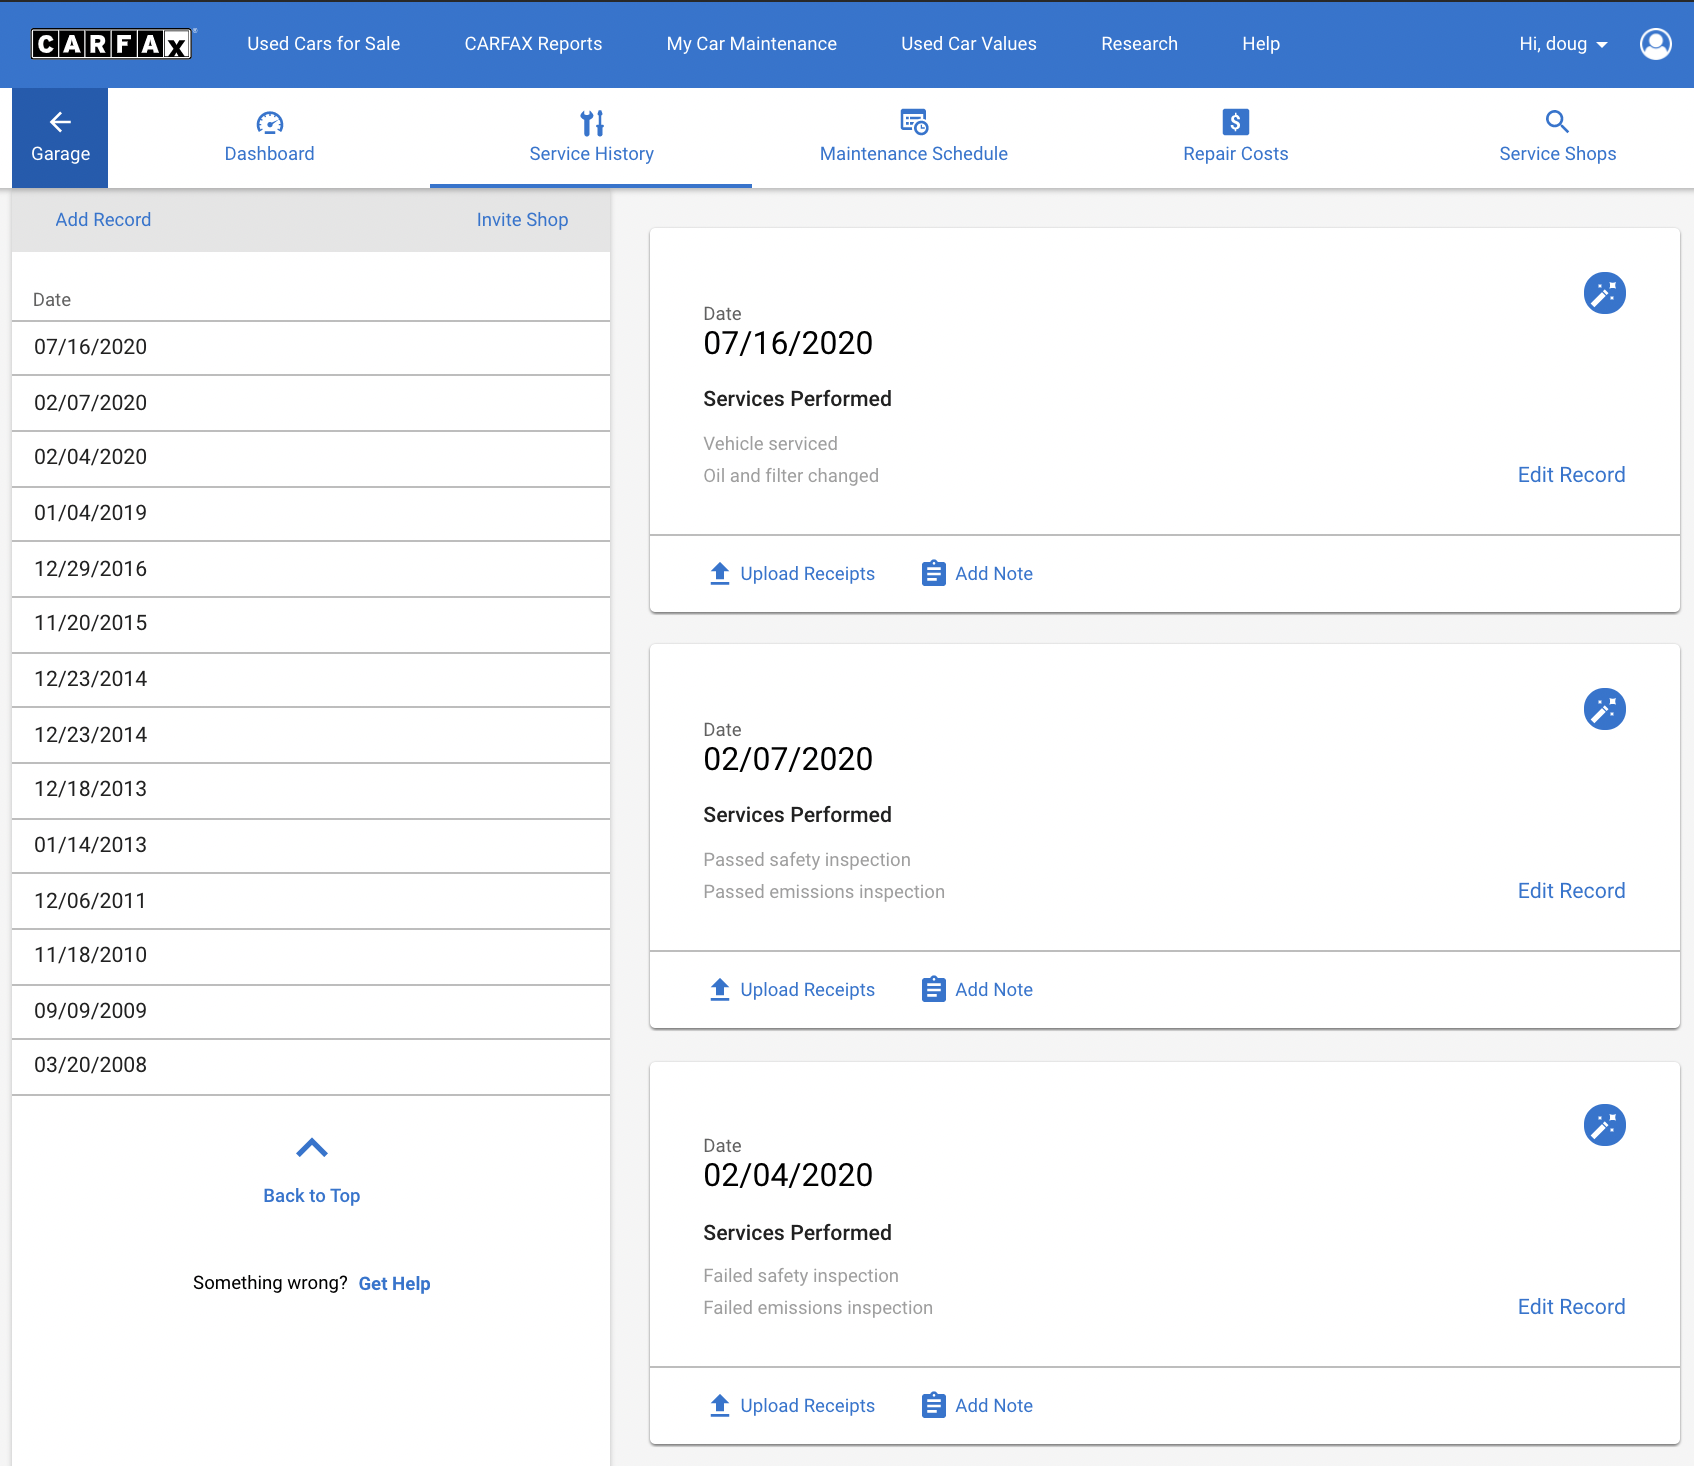This screenshot has width=1694, height=1466.
Task: Click clipboard note icon in 02/07/2020 card
Action: tap(933, 989)
